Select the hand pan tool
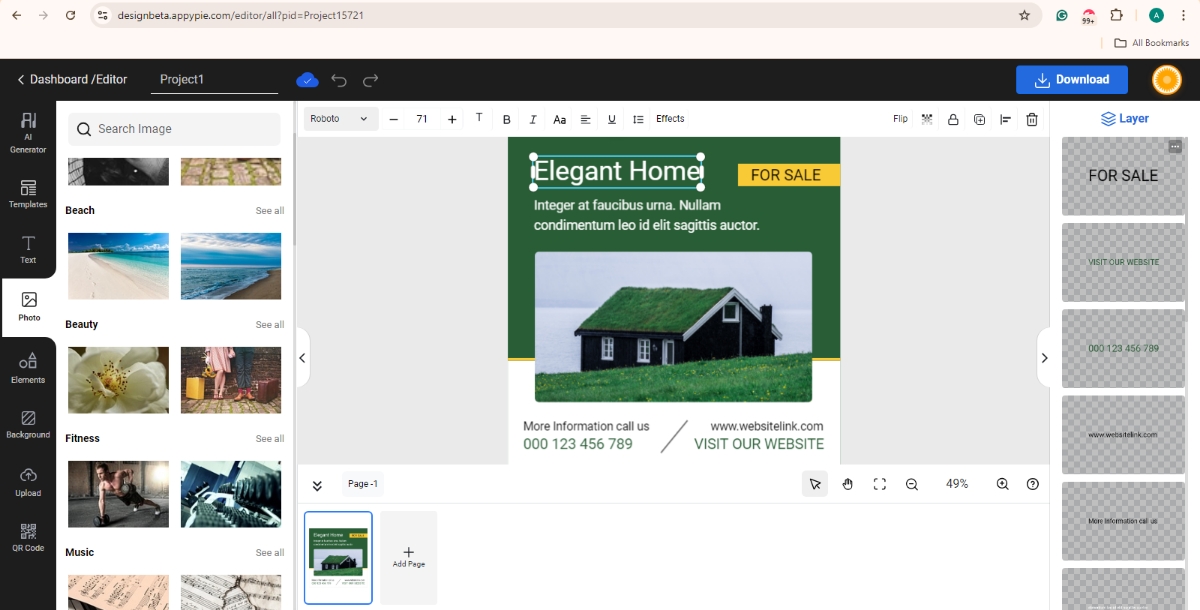 (x=847, y=484)
